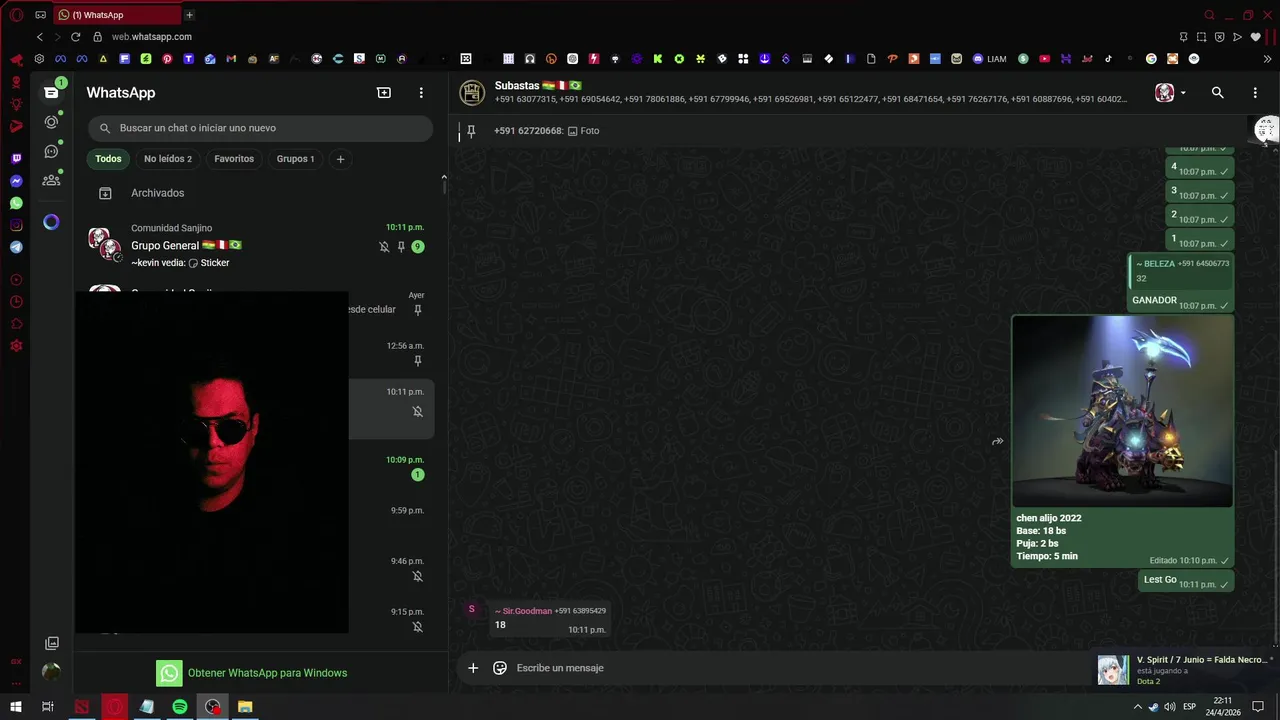Open the Archivados chats row
Image resolution: width=1280 pixels, height=720 pixels.
(260, 193)
